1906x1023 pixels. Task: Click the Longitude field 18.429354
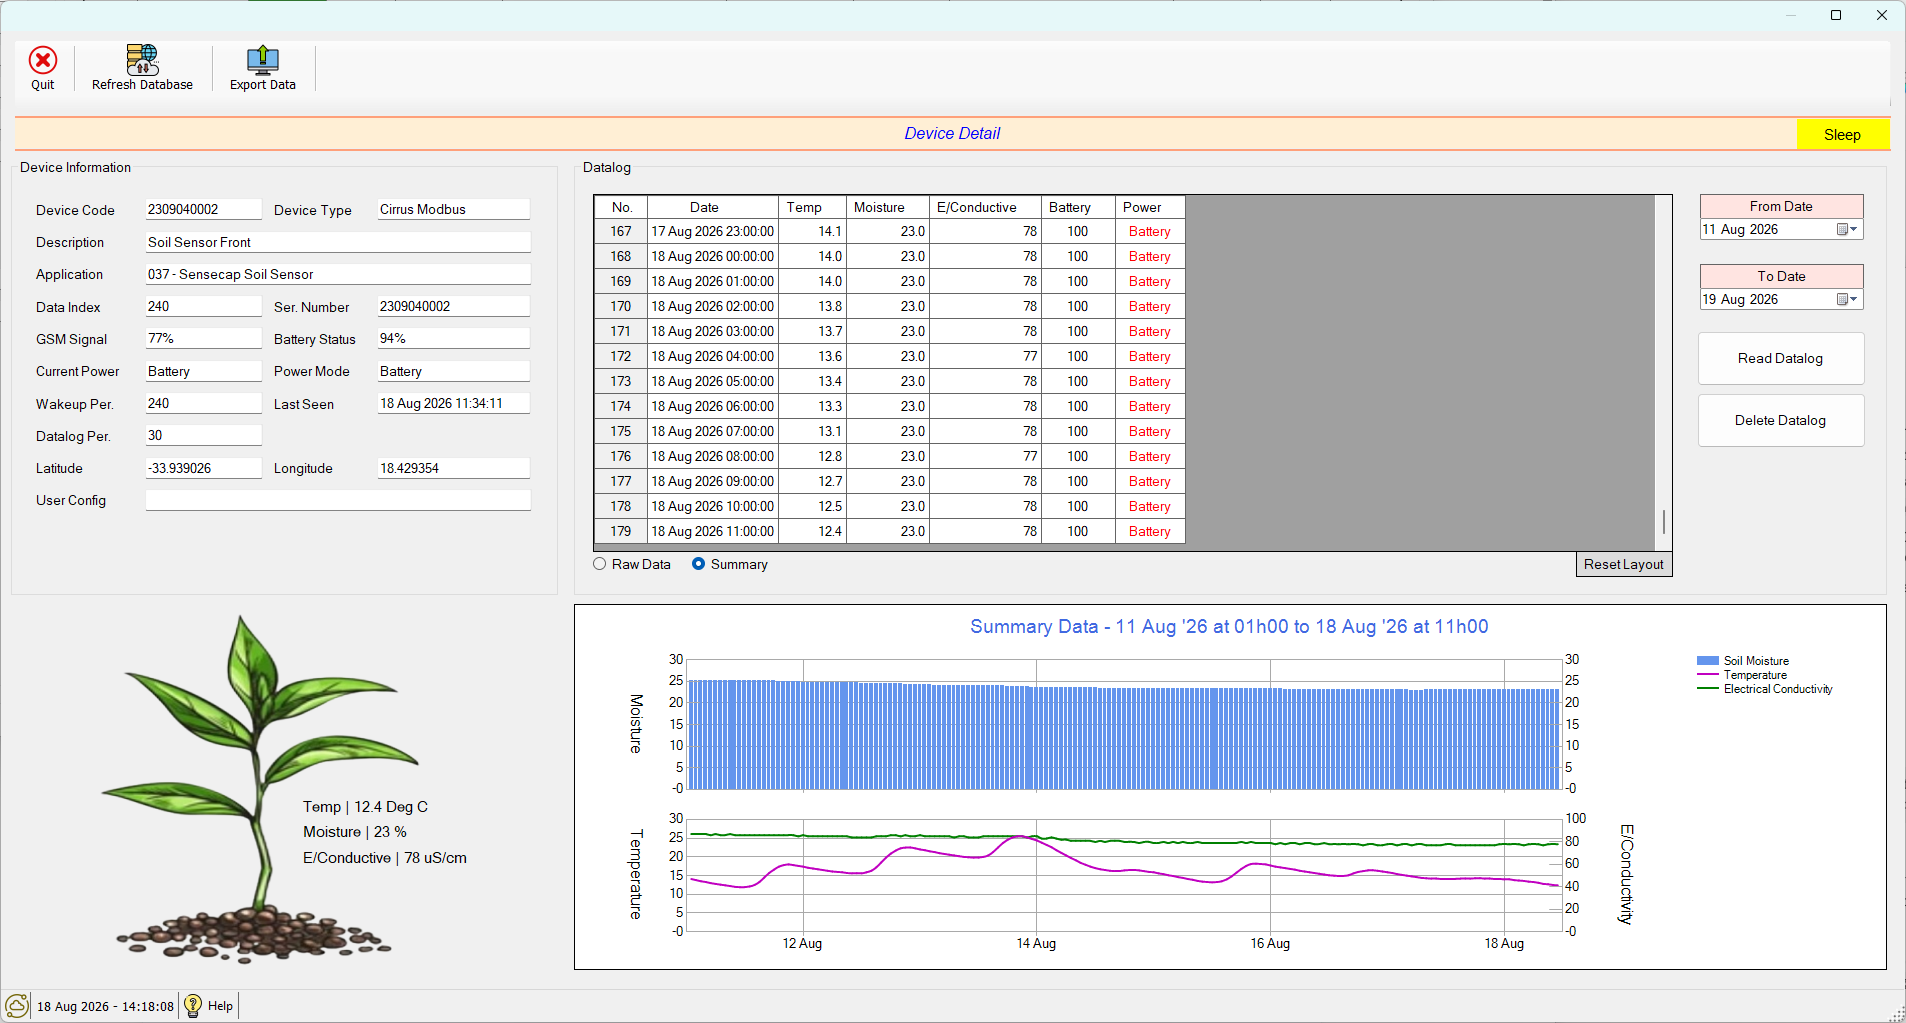[x=453, y=468]
